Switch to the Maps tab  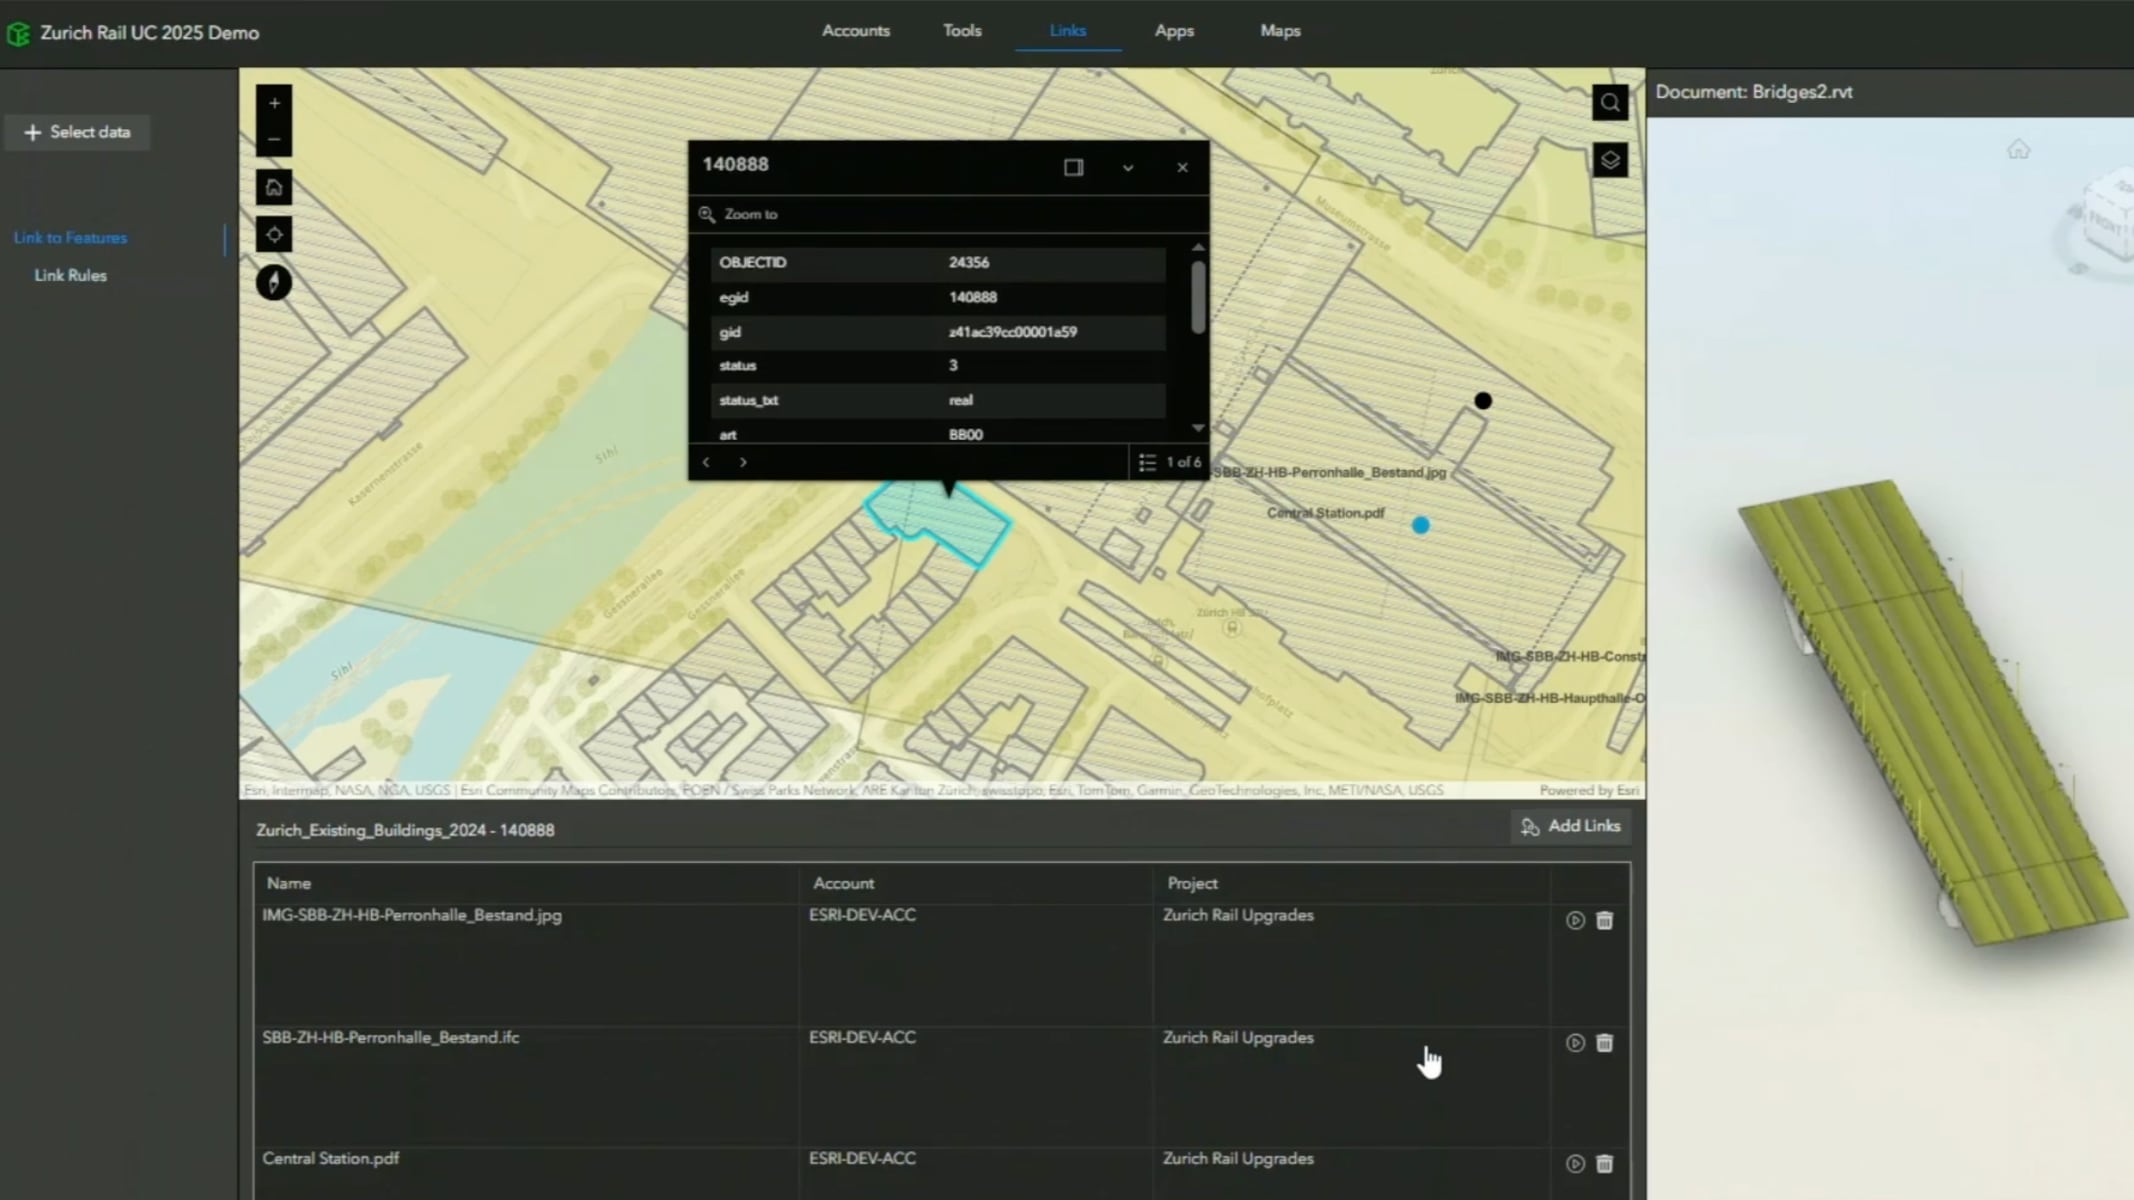pos(1280,31)
